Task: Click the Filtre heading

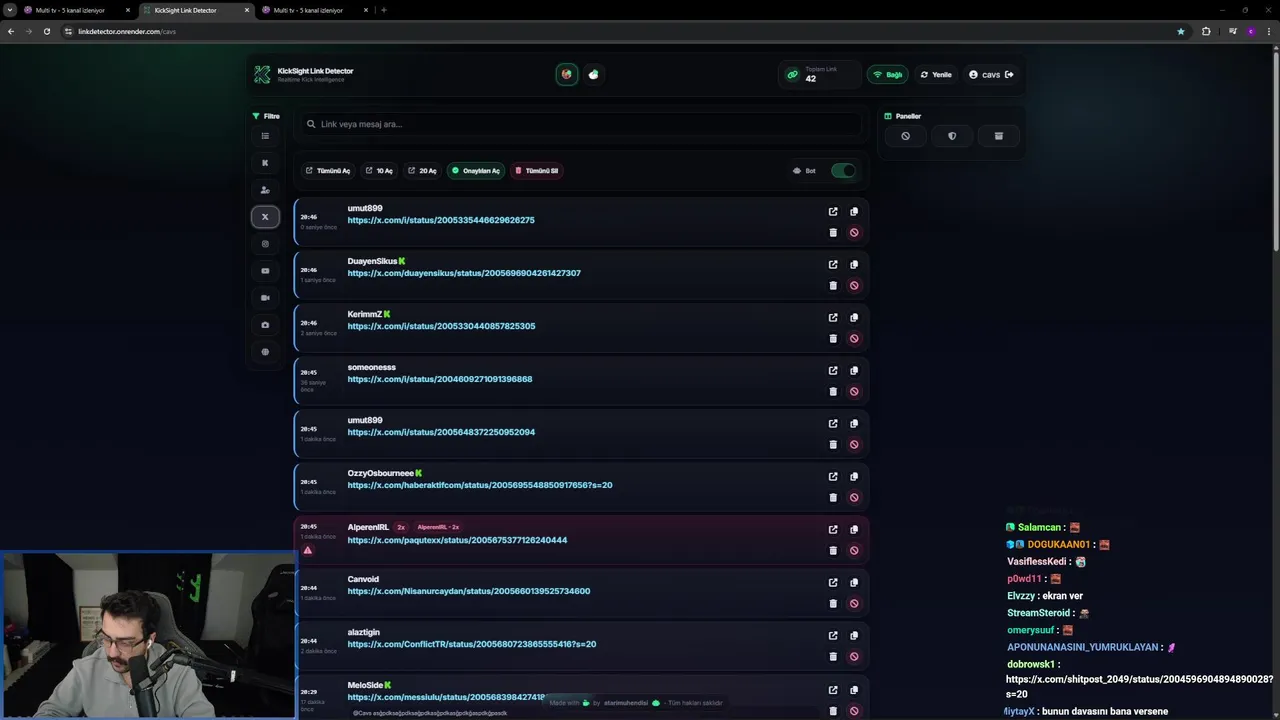Action: [266, 116]
